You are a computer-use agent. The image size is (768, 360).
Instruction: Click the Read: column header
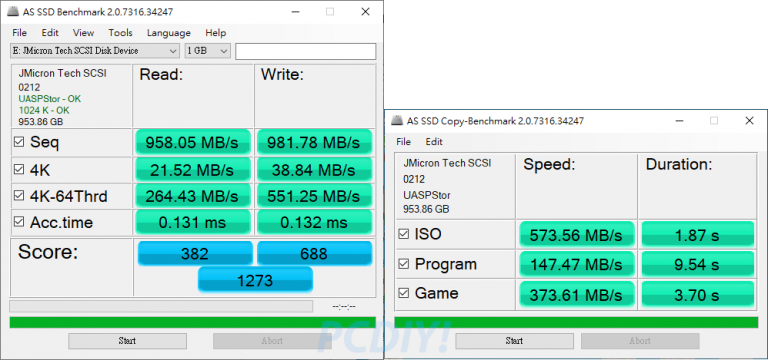coord(161,75)
